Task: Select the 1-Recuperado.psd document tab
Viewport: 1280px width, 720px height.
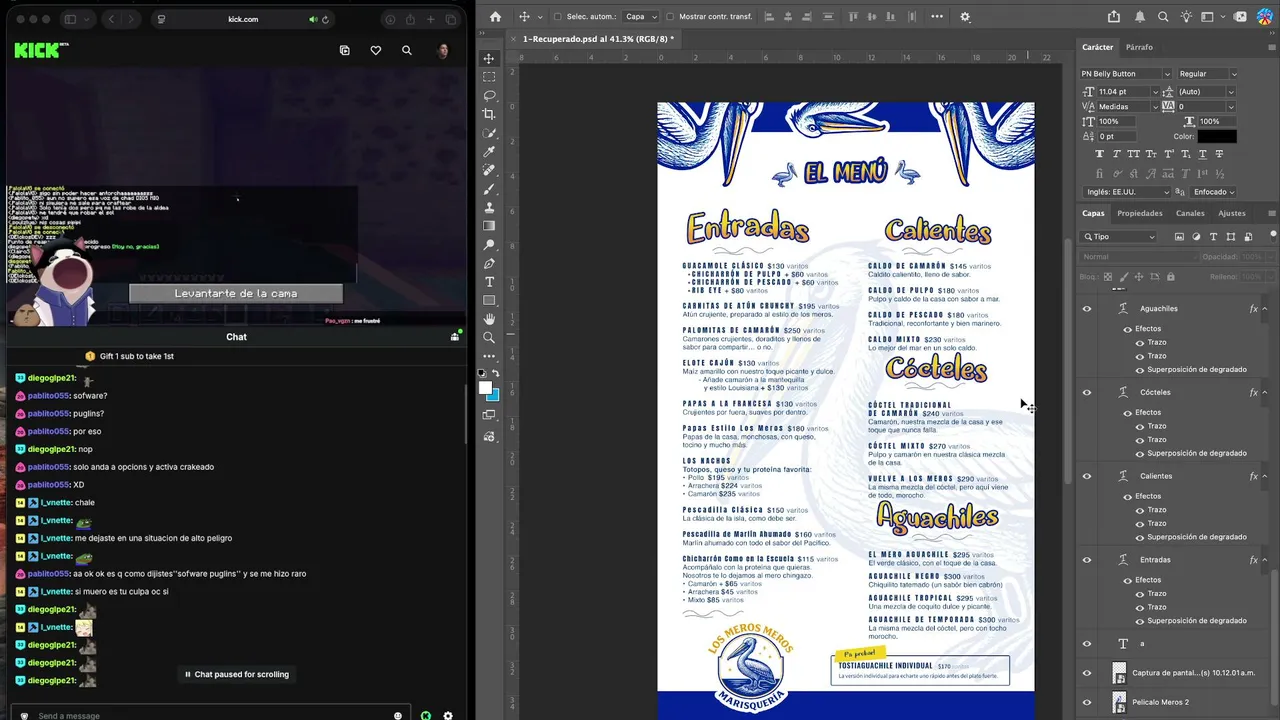Action: [598, 39]
